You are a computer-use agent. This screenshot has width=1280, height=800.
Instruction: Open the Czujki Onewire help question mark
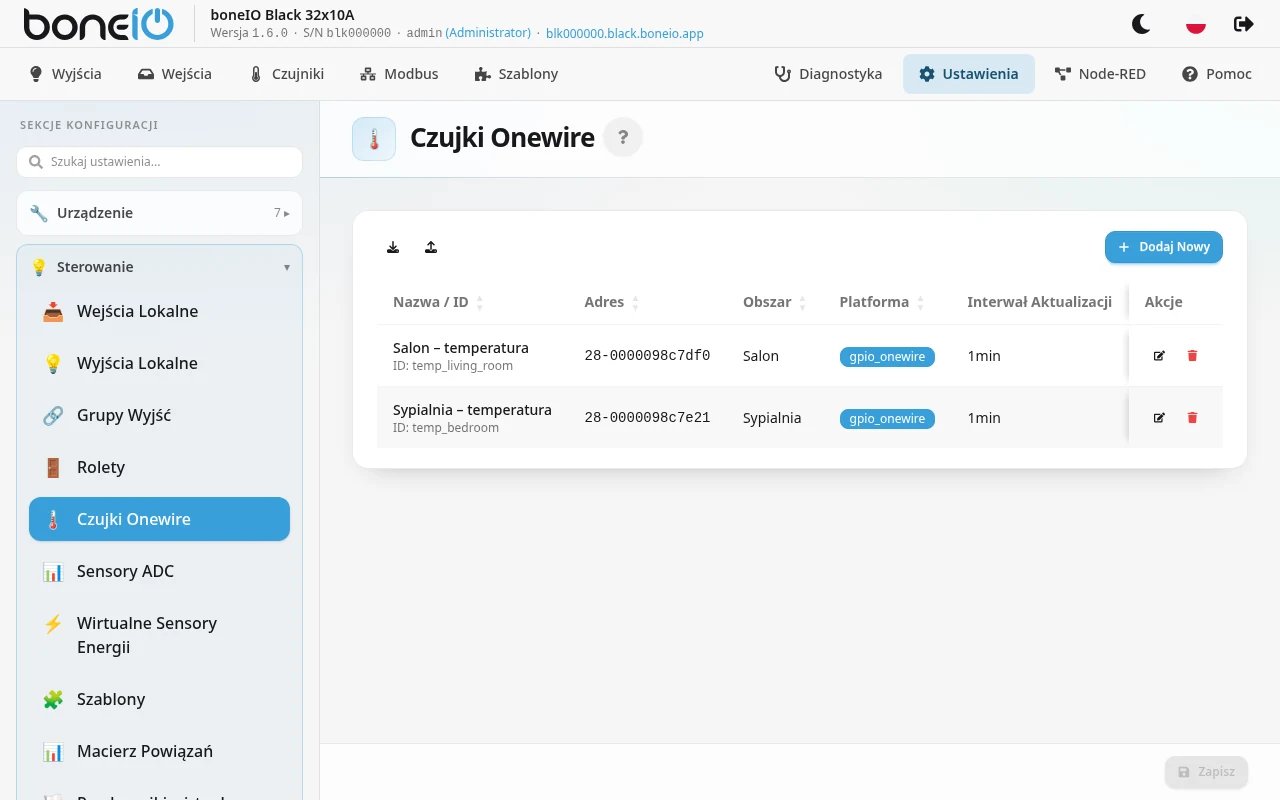(x=623, y=137)
